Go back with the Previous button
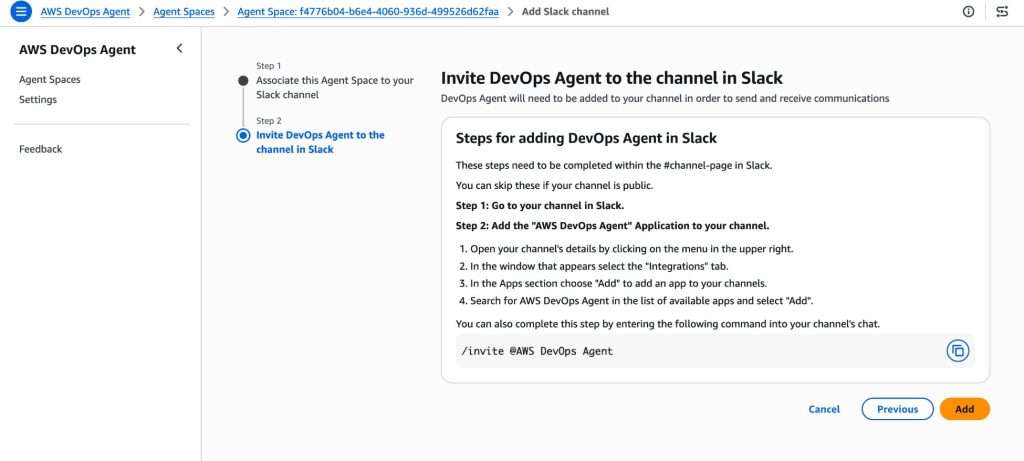1024x461 pixels. click(897, 409)
